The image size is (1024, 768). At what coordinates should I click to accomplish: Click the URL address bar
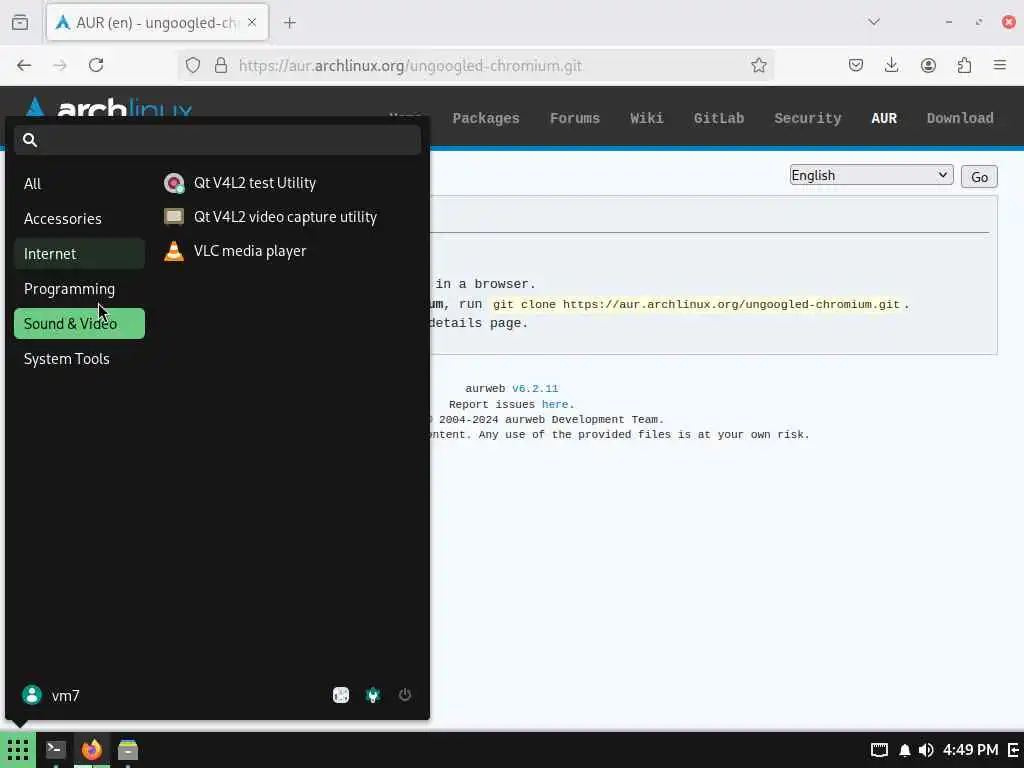point(475,65)
